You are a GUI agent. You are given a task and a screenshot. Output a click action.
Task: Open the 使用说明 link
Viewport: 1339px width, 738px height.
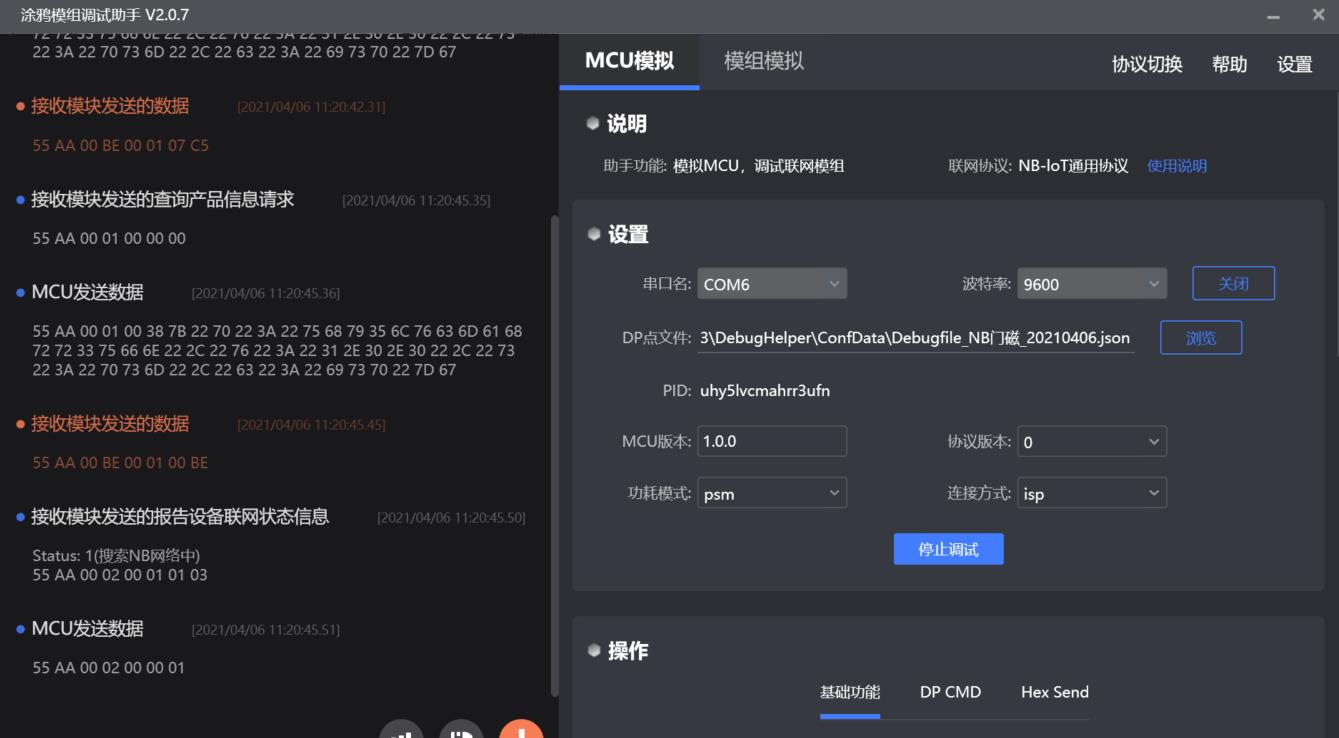coord(1176,166)
